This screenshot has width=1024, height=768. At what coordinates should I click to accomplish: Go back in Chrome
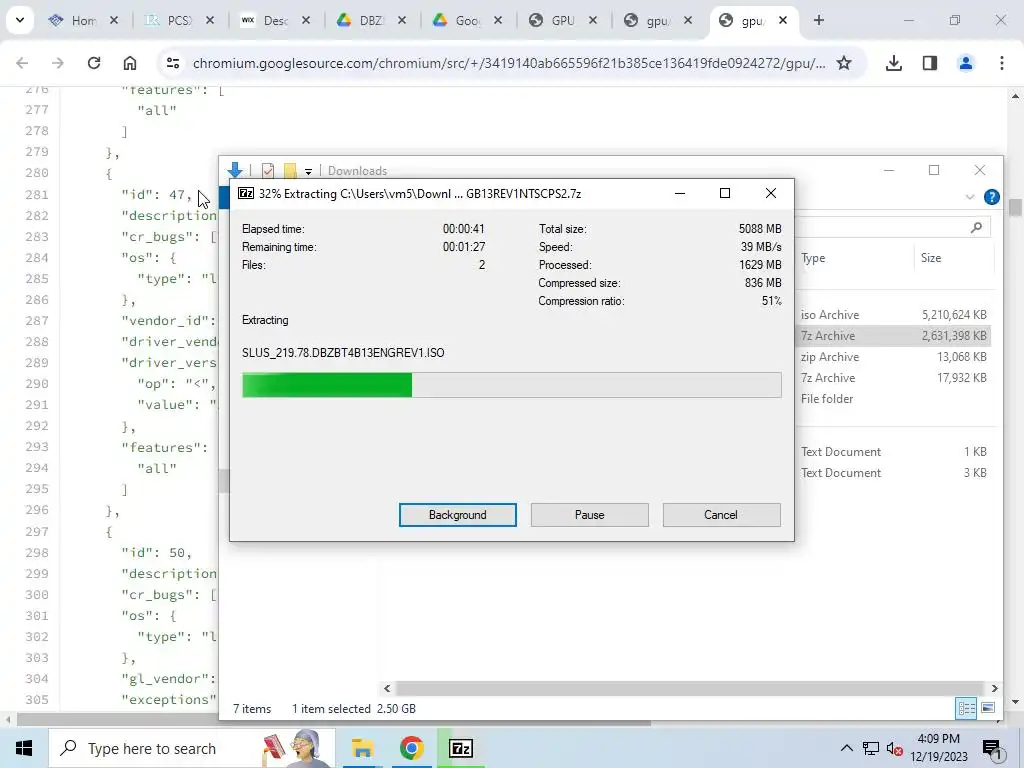coord(22,63)
